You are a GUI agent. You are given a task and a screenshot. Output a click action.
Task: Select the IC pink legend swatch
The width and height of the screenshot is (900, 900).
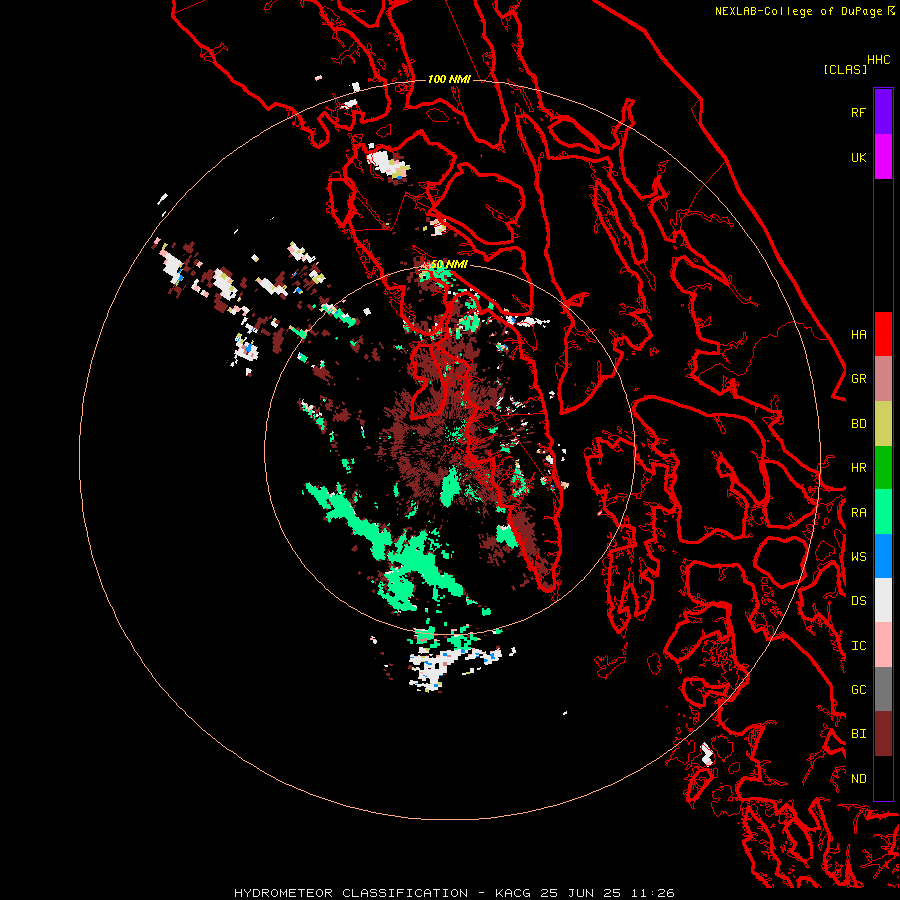pyautogui.click(x=883, y=645)
